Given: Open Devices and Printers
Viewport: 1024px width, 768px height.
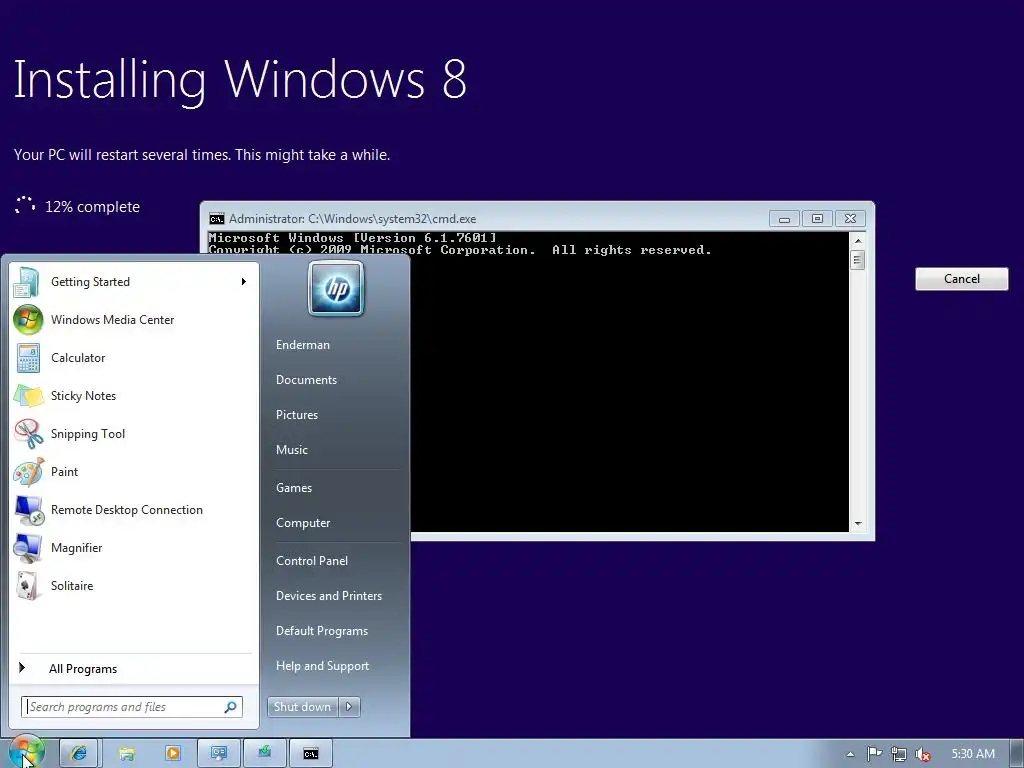Looking at the screenshot, I should [x=328, y=596].
